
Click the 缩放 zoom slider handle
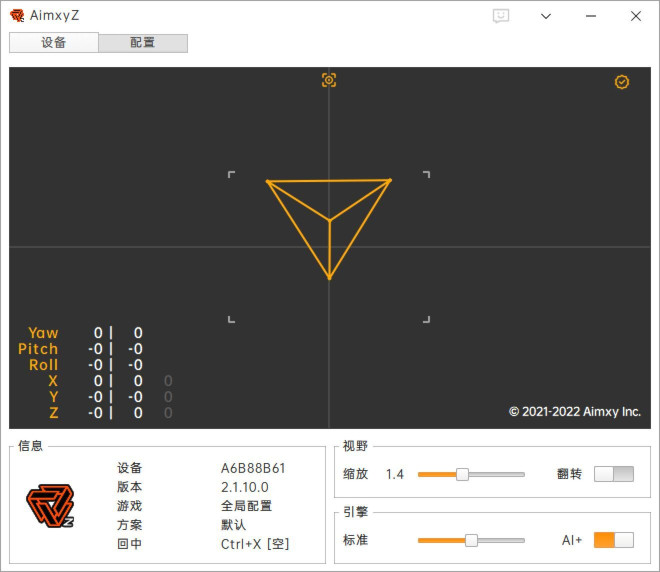tap(462, 474)
